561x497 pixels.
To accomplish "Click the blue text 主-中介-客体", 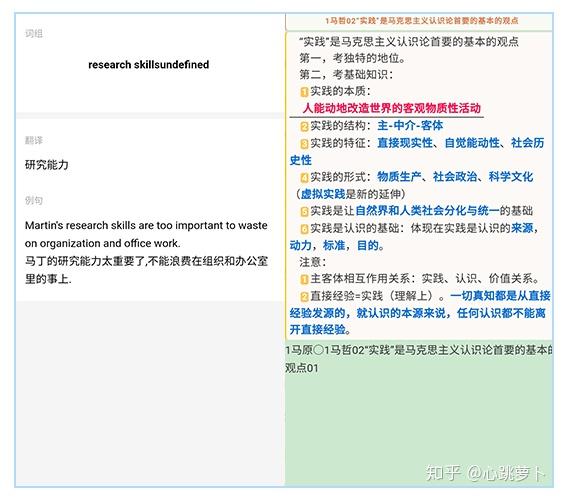I will point(410,125).
